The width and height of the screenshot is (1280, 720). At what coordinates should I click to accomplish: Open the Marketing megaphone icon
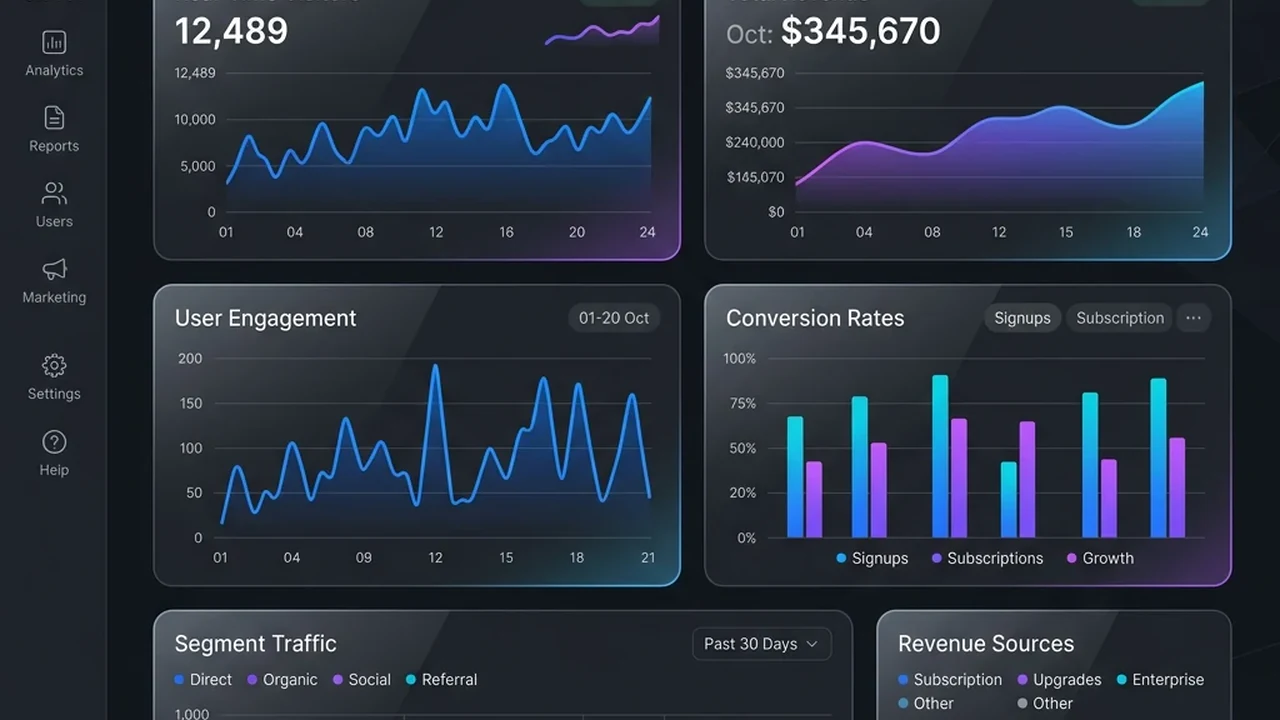(x=54, y=269)
